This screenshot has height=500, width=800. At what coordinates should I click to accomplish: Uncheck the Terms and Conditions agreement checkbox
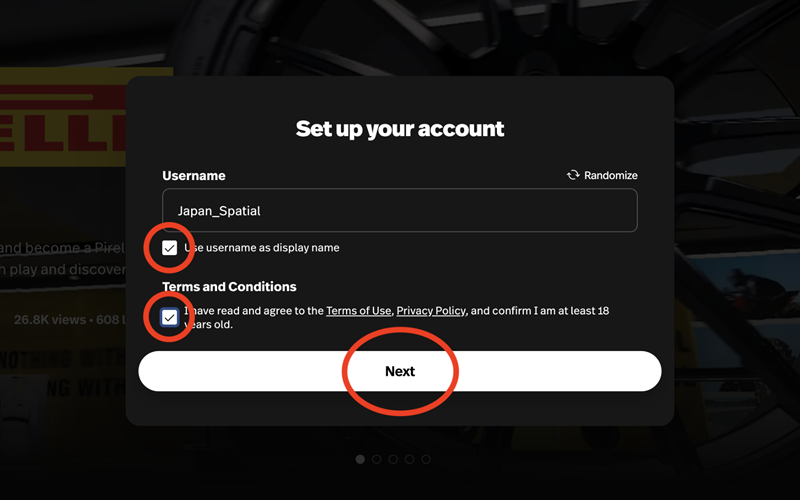169,317
